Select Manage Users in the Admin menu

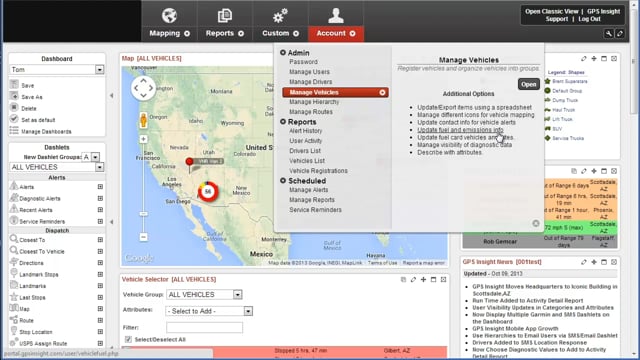click(309, 72)
